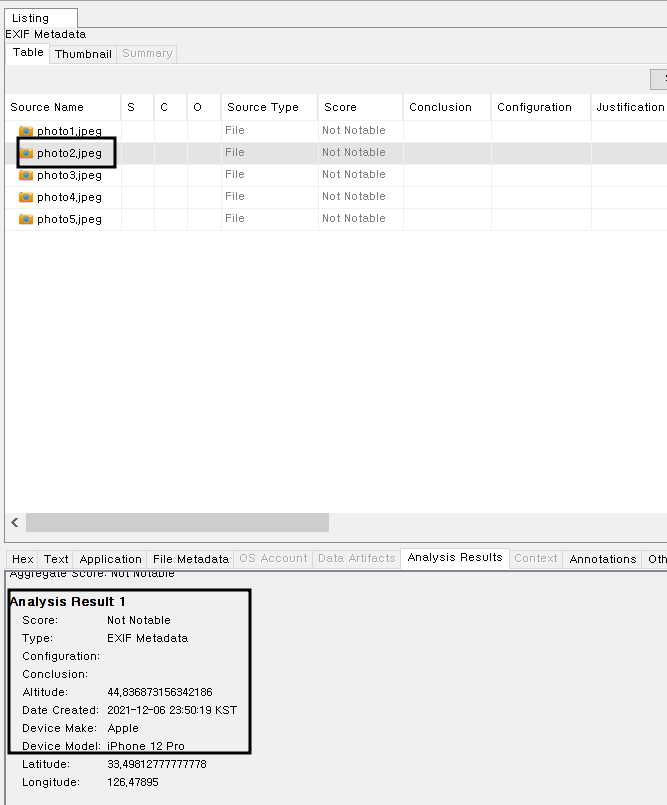Image resolution: width=667 pixels, height=805 pixels.
Task: Click Not Notable score for photo3.jpeg
Action: click(354, 175)
